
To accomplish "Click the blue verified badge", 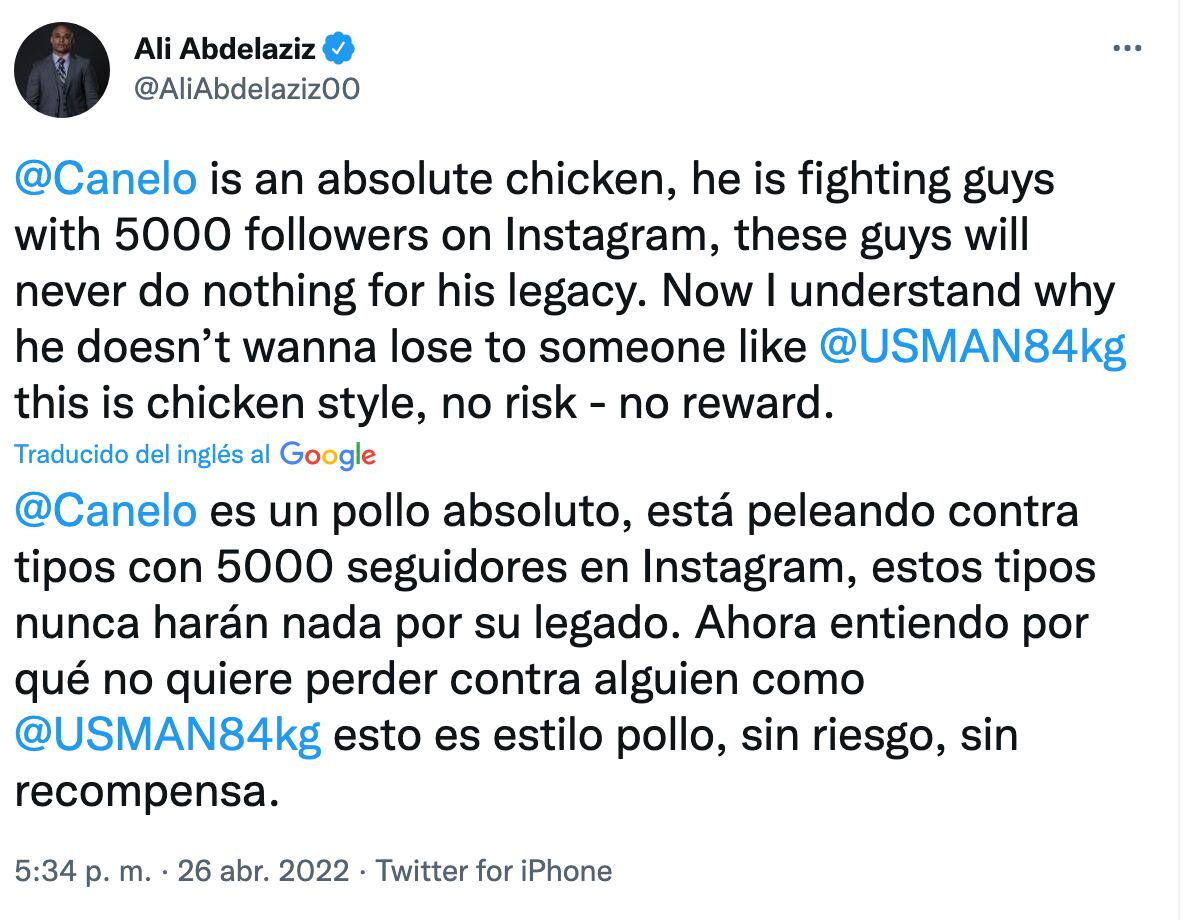I will (x=336, y=47).
